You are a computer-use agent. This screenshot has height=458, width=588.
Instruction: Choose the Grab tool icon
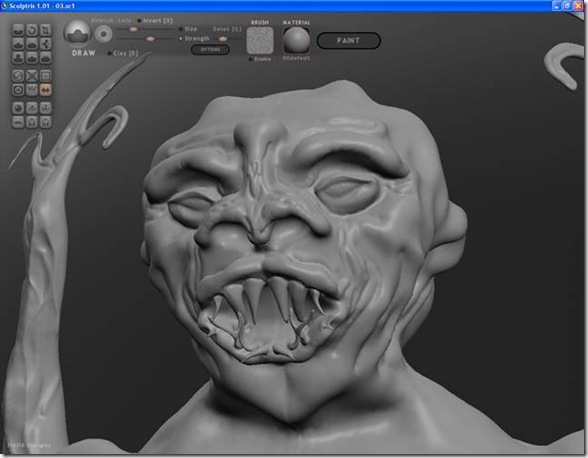point(45,44)
